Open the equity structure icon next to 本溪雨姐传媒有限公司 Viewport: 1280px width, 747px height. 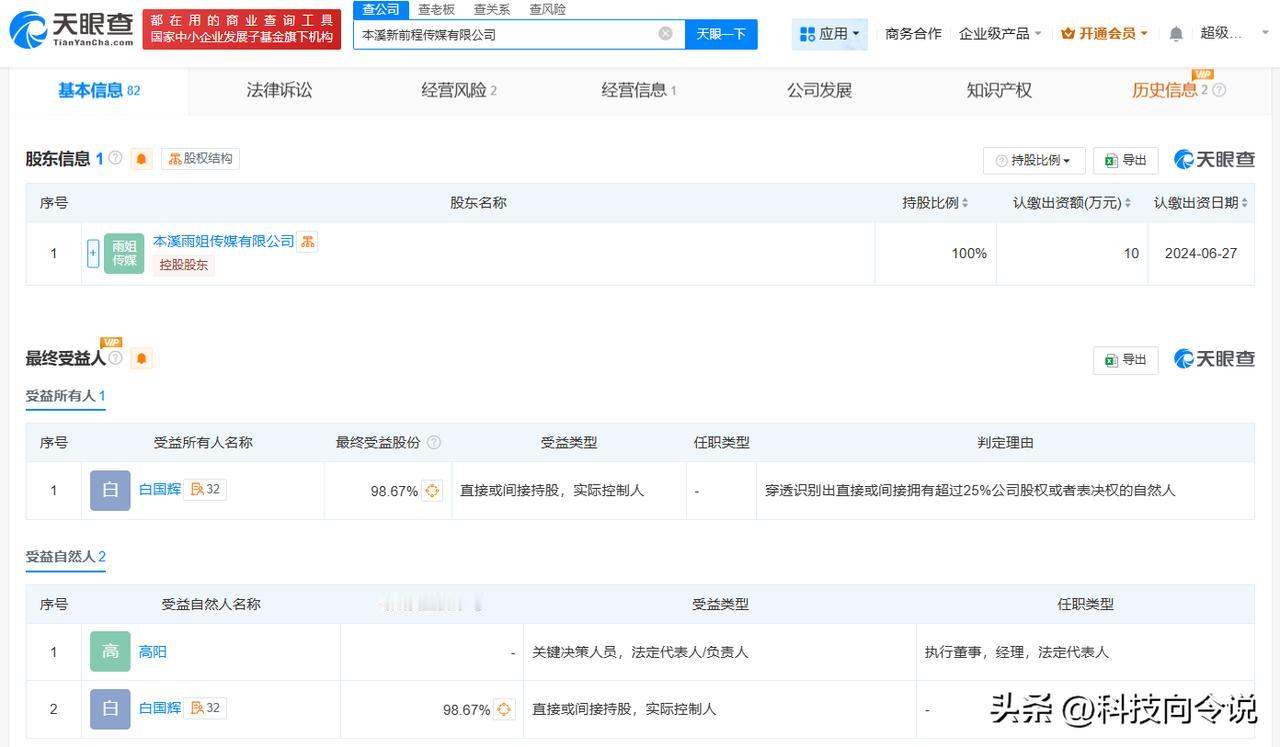coord(307,241)
